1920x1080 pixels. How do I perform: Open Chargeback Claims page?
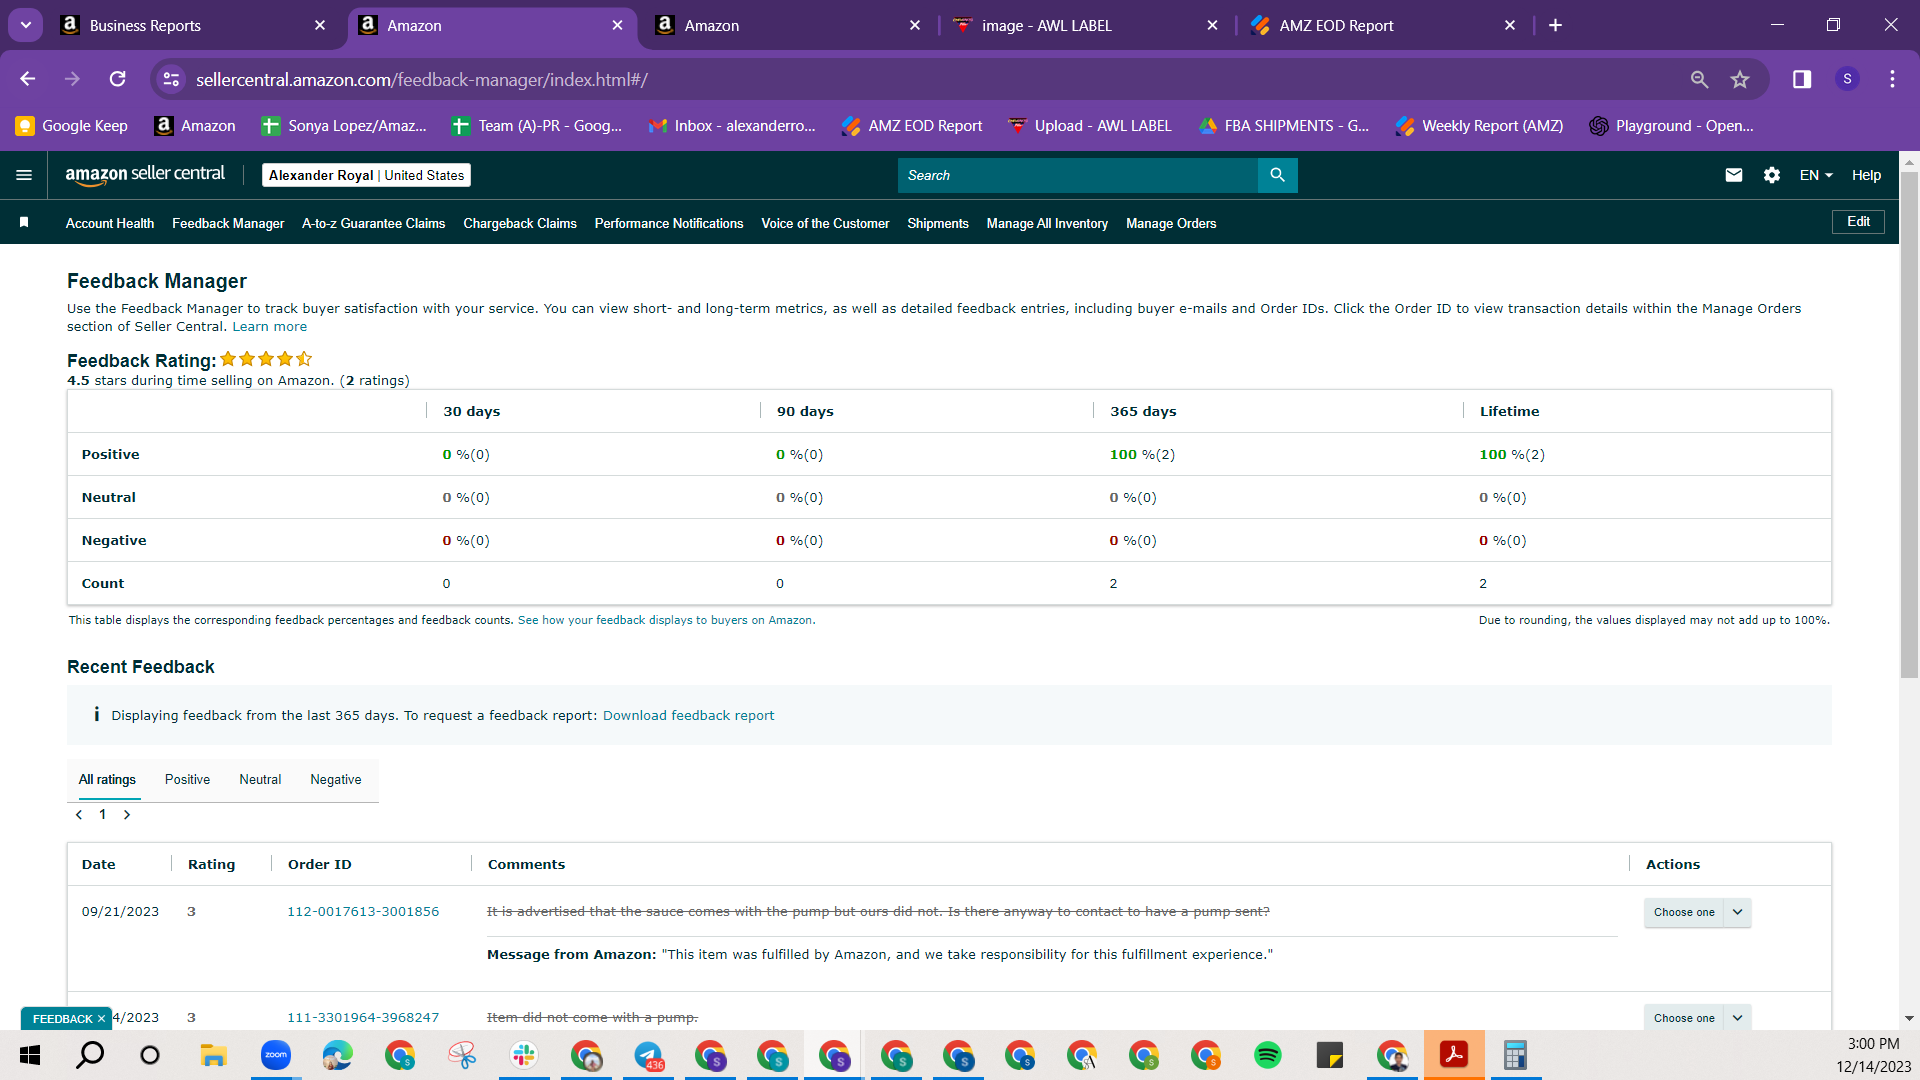(x=520, y=223)
